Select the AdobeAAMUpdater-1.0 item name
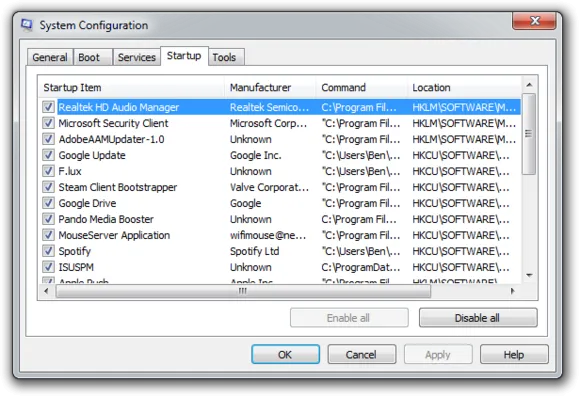The image size is (580, 397). (x=111, y=139)
